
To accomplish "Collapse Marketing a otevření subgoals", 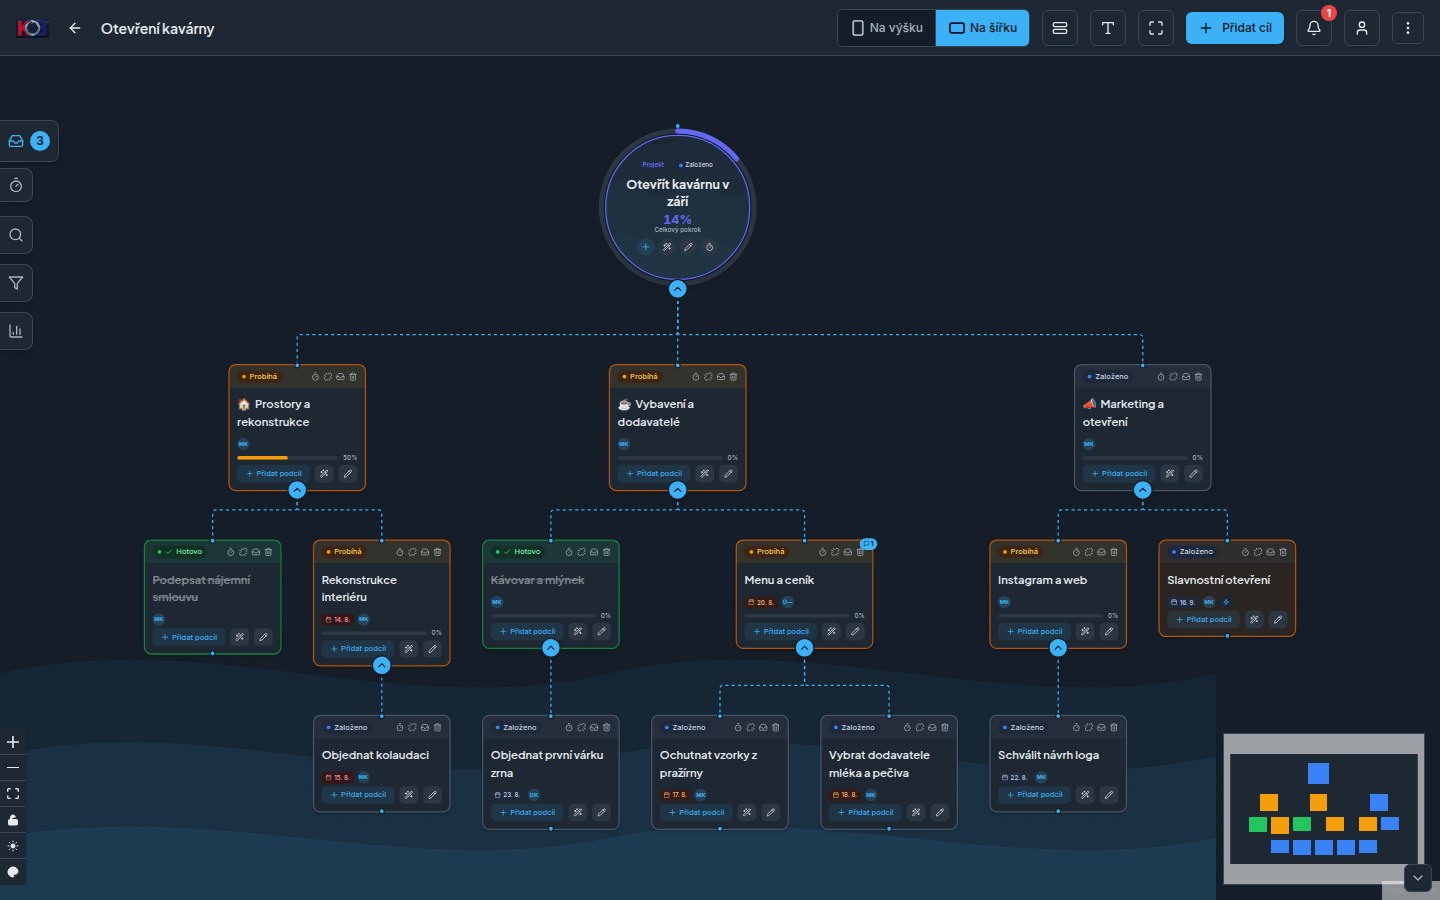I will click(1143, 490).
